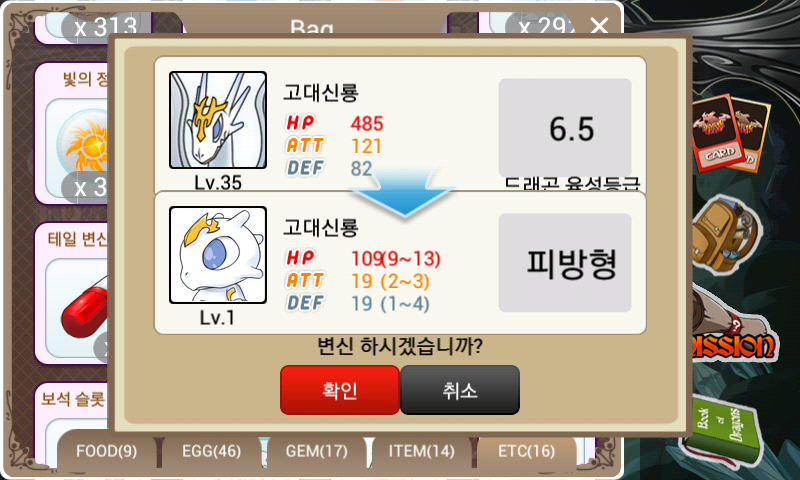The height and width of the screenshot is (480, 800).
Task: Cancel with the 취소 button
Action: point(460,390)
